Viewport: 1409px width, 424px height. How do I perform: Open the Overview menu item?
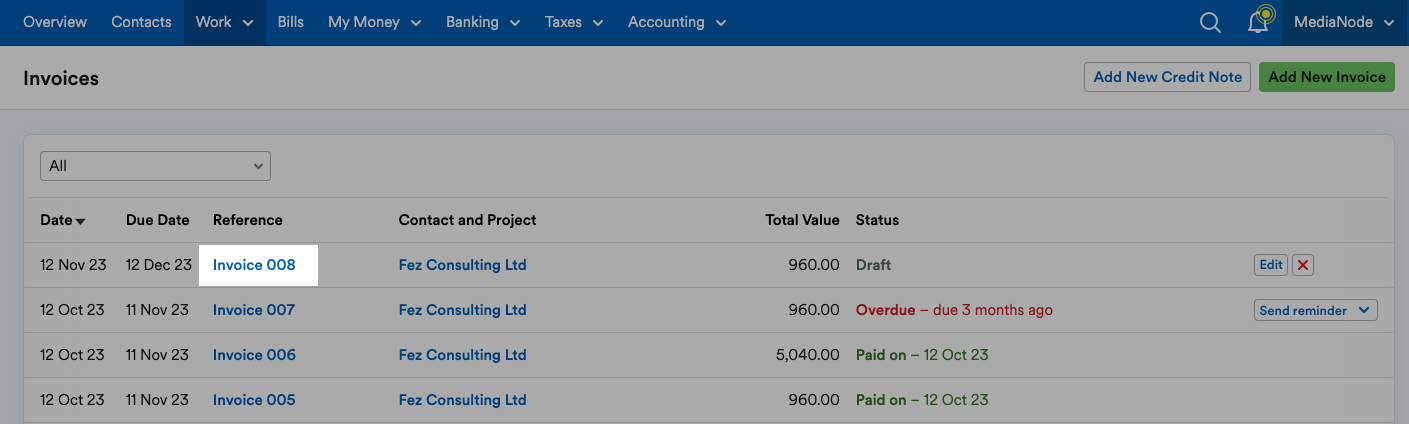pos(55,22)
